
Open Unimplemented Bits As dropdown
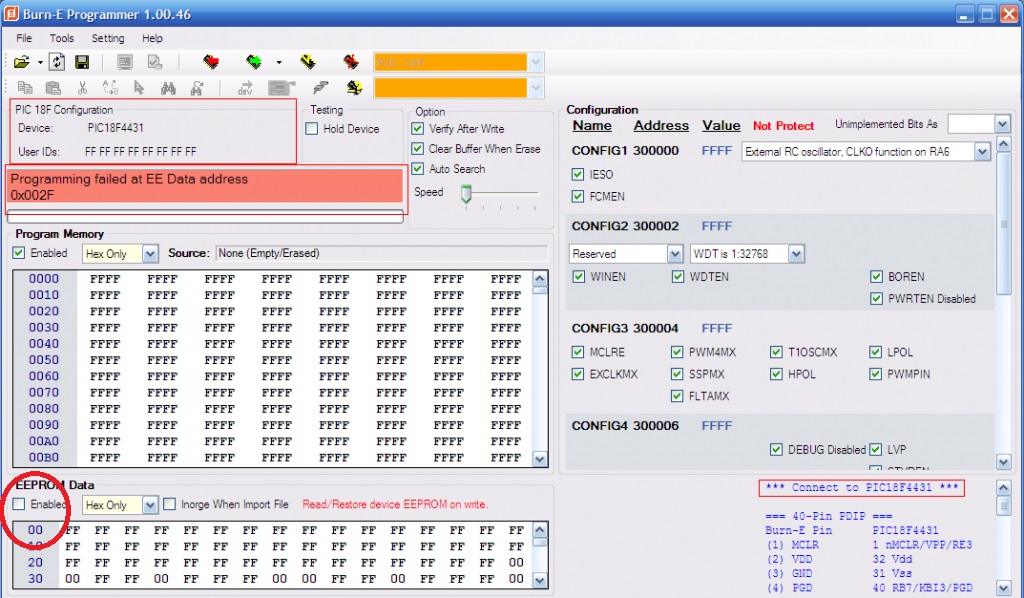(x=1002, y=123)
